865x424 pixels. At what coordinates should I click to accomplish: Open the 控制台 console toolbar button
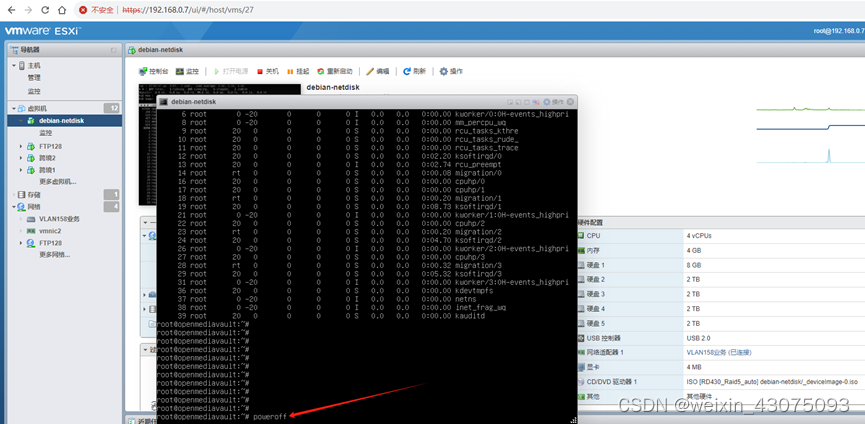tap(154, 71)
